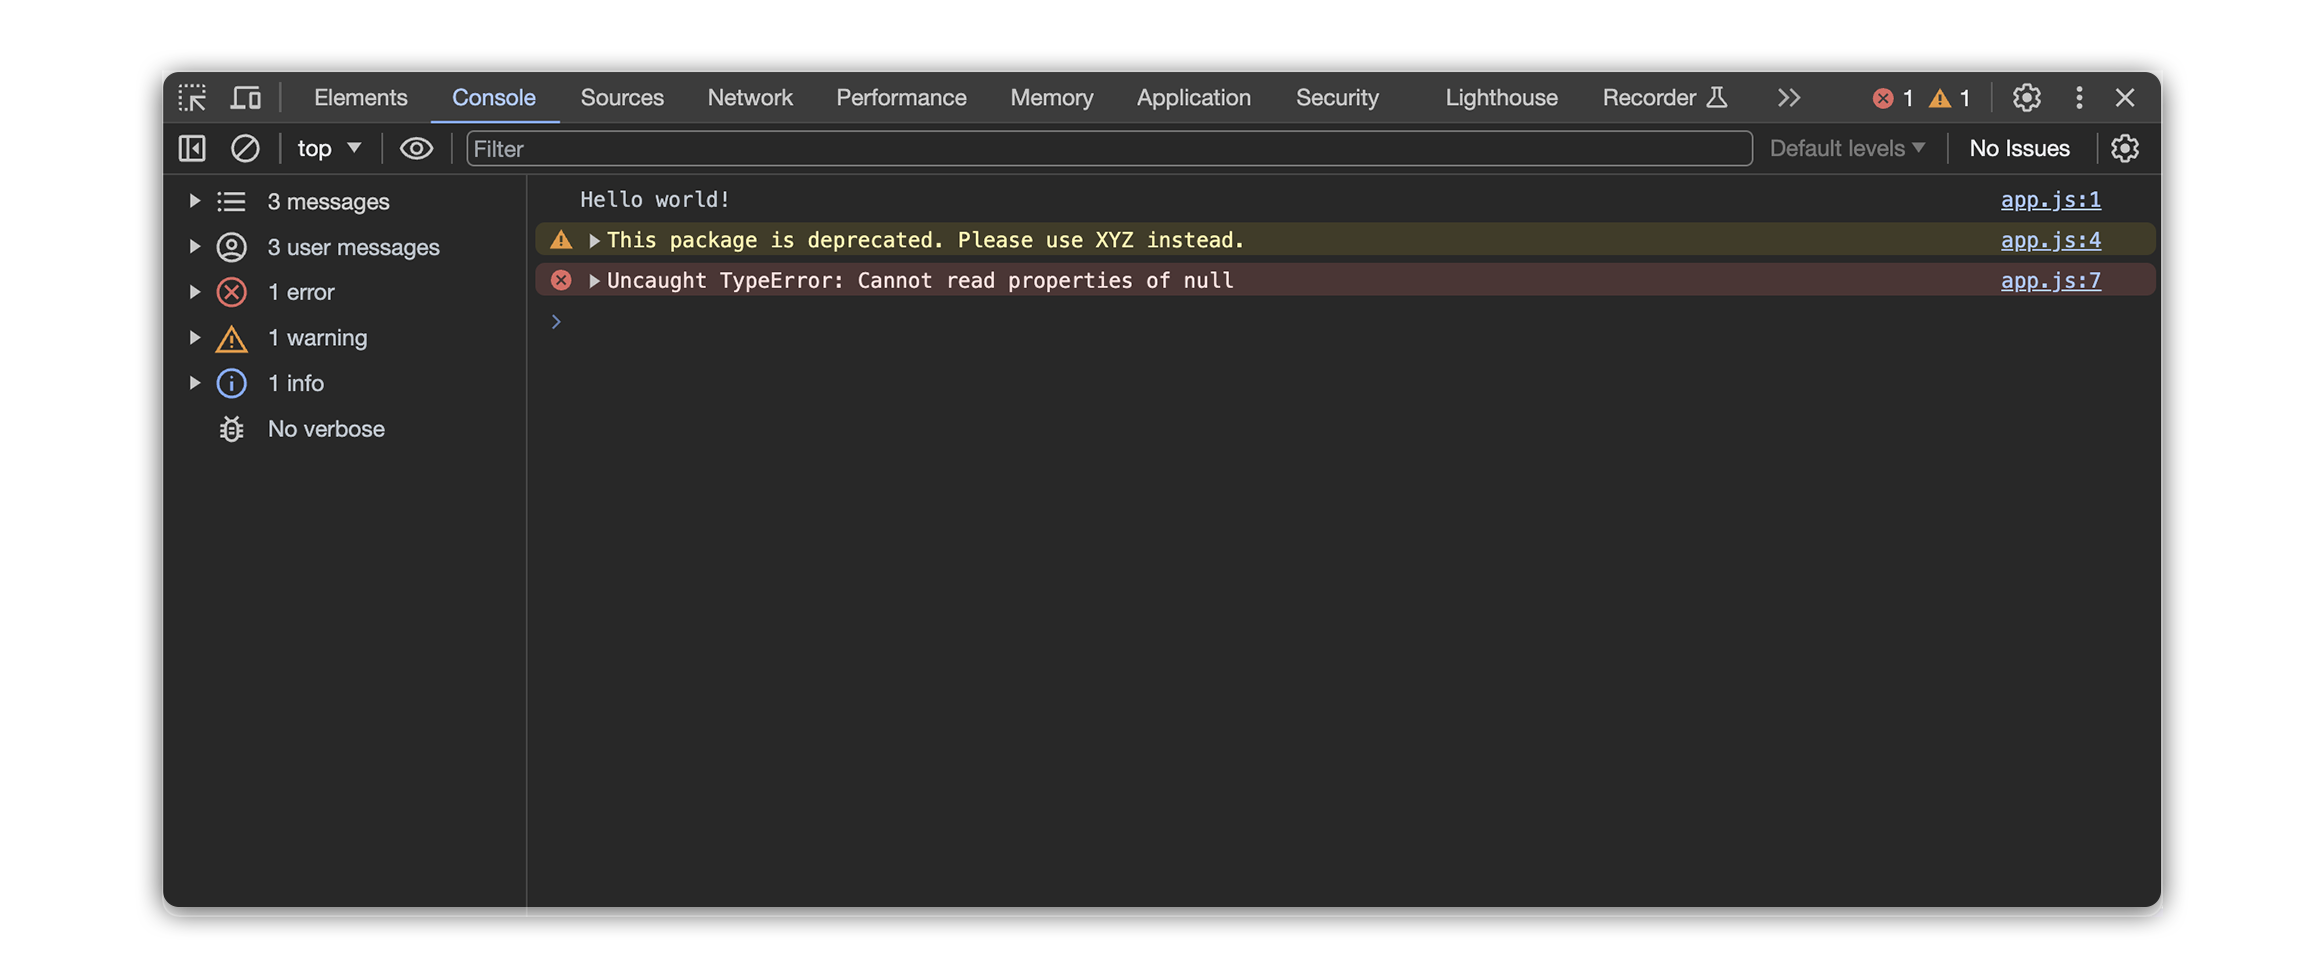Expand the Uncaught TypeError message
Viewport: 2324px width, 978px height.
[594, 281]
